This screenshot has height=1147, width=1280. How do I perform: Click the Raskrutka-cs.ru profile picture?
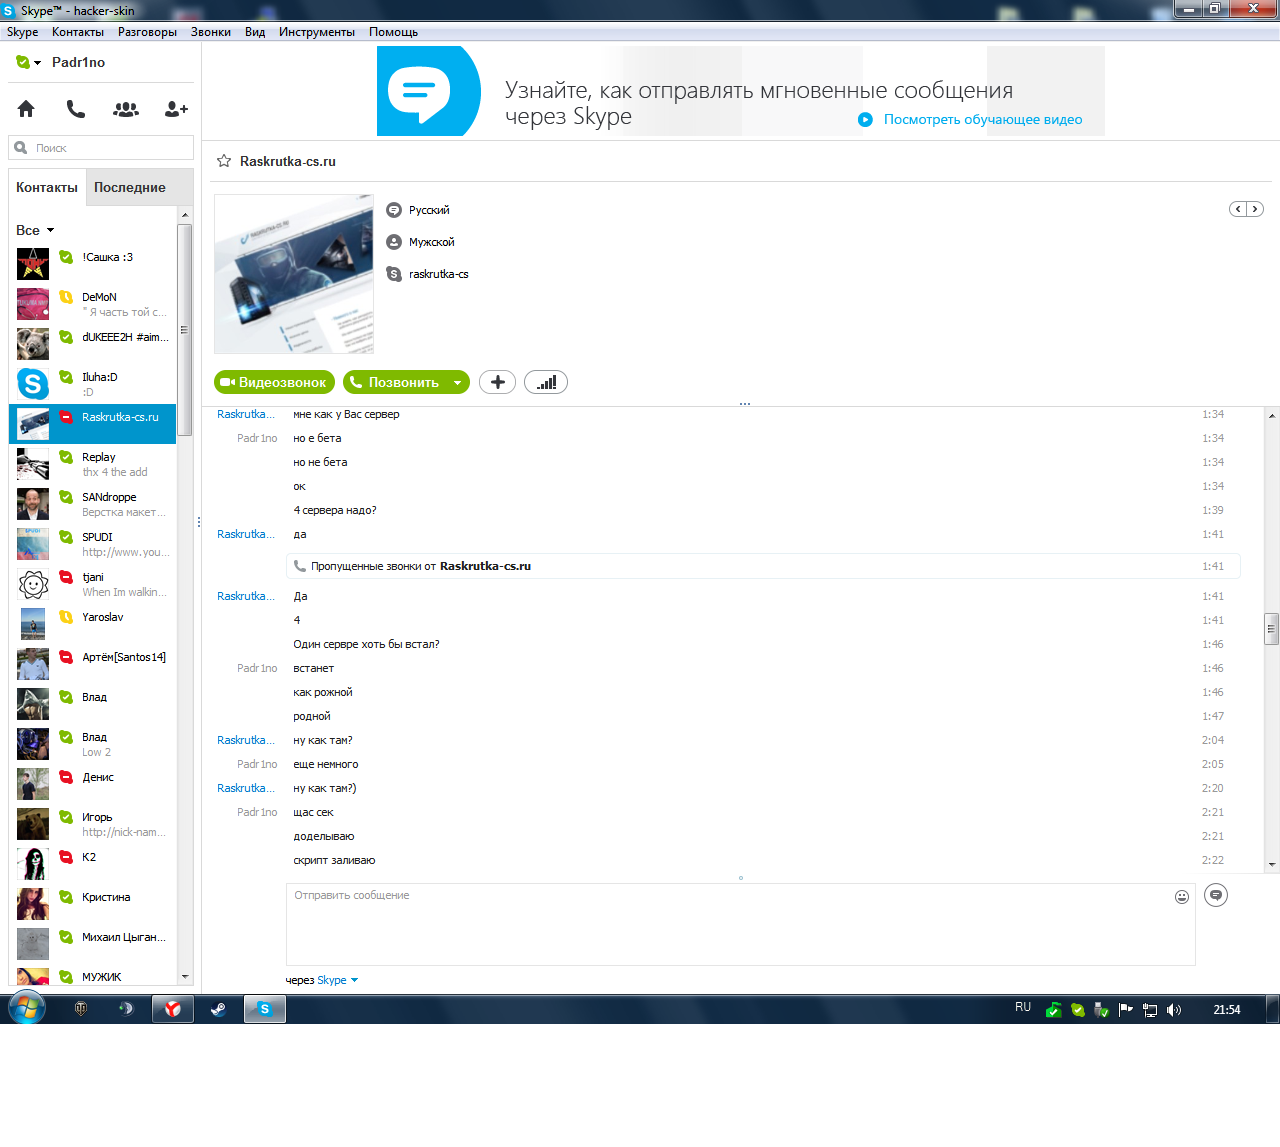tap(294, 274)
